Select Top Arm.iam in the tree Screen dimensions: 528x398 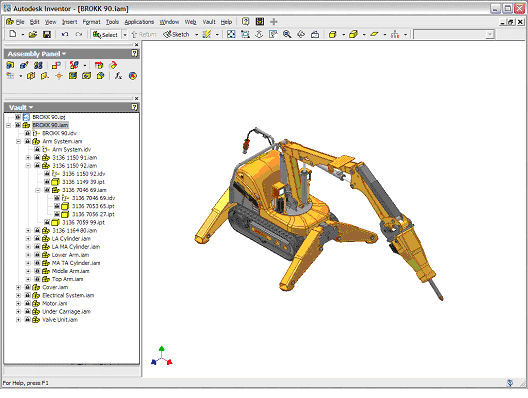pos(67,279)
